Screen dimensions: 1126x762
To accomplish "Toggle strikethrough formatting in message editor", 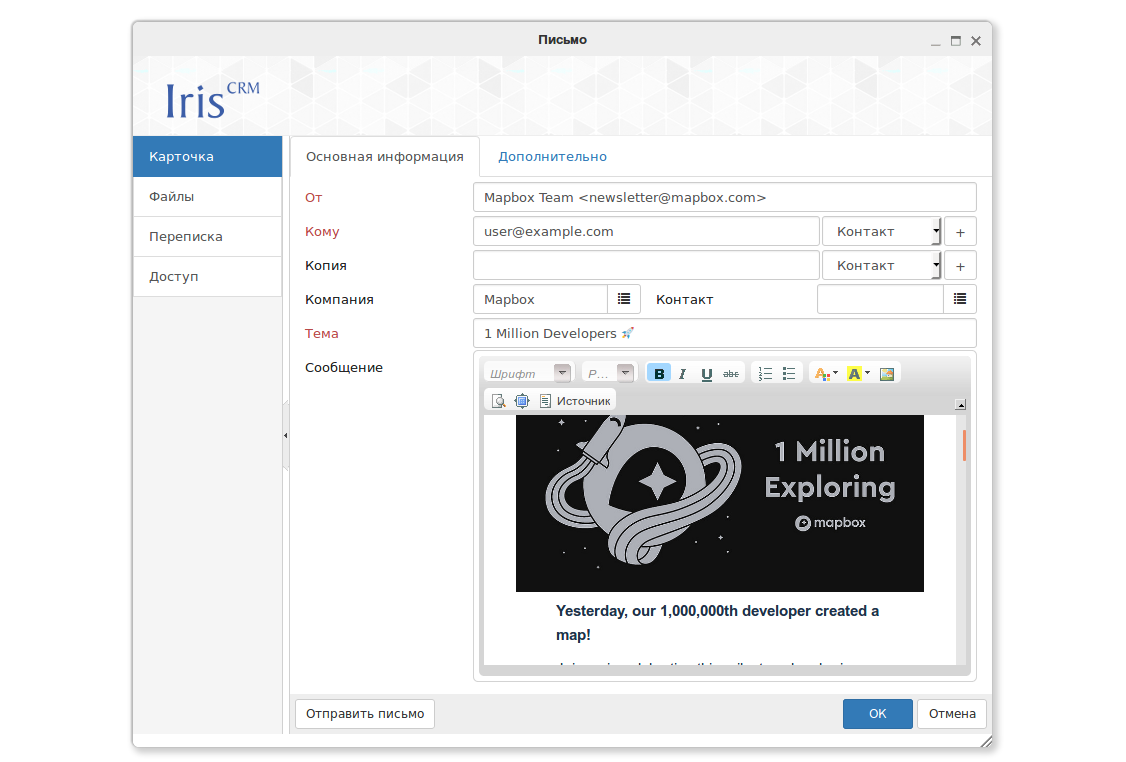I will tap(730, 373).
